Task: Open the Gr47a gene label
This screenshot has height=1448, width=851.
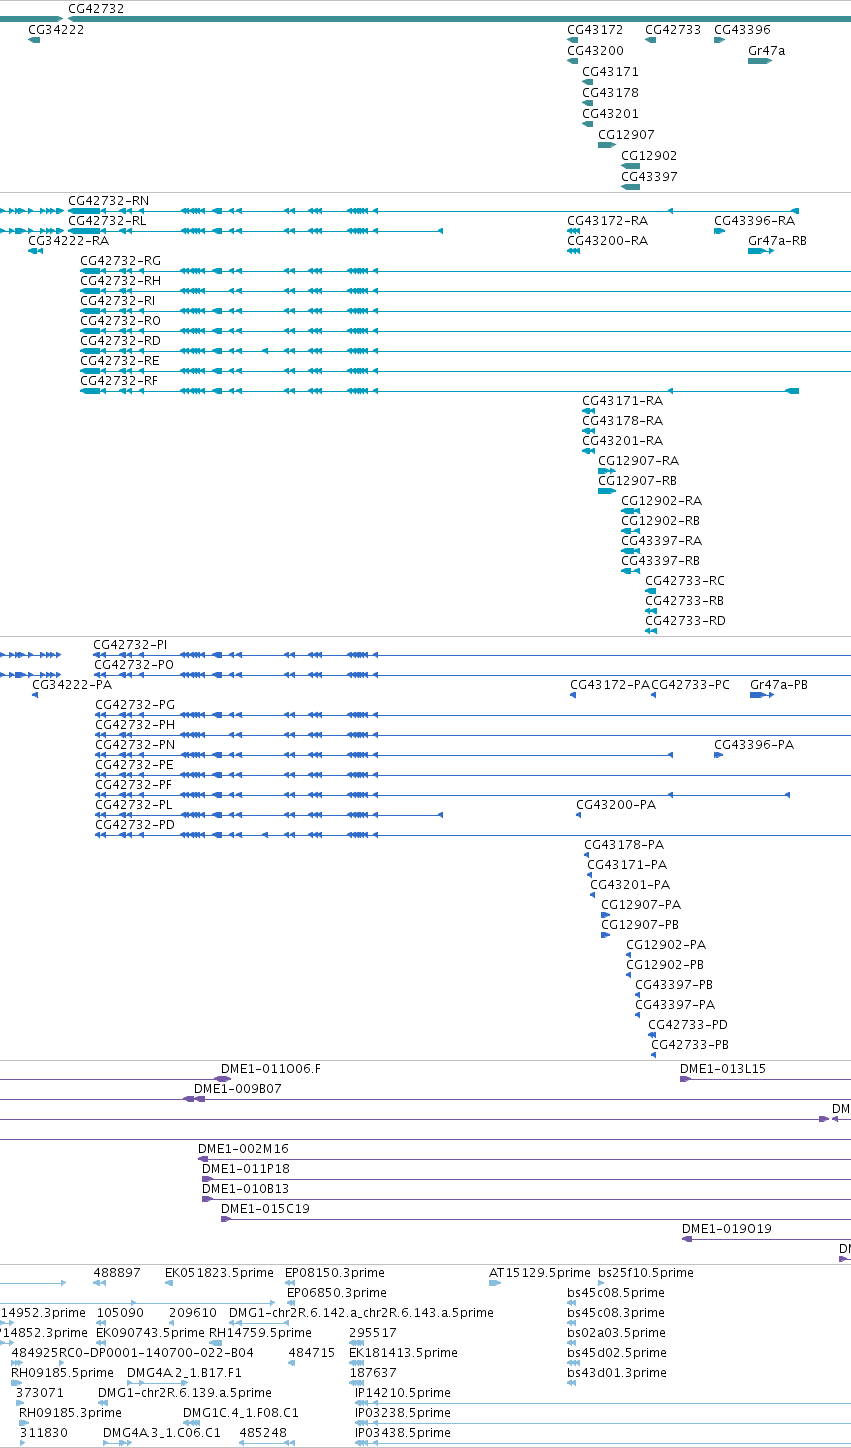Action: pos(767,51)
